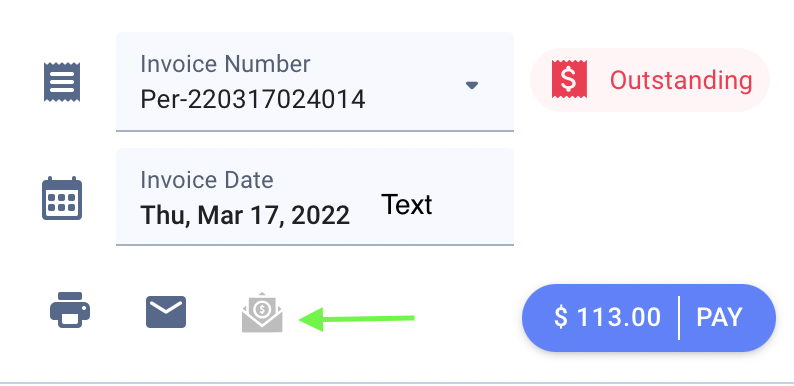Screen dimensions: 794x386
Task: Click the "Invoice Date" field label
Action: pos(207,180)
